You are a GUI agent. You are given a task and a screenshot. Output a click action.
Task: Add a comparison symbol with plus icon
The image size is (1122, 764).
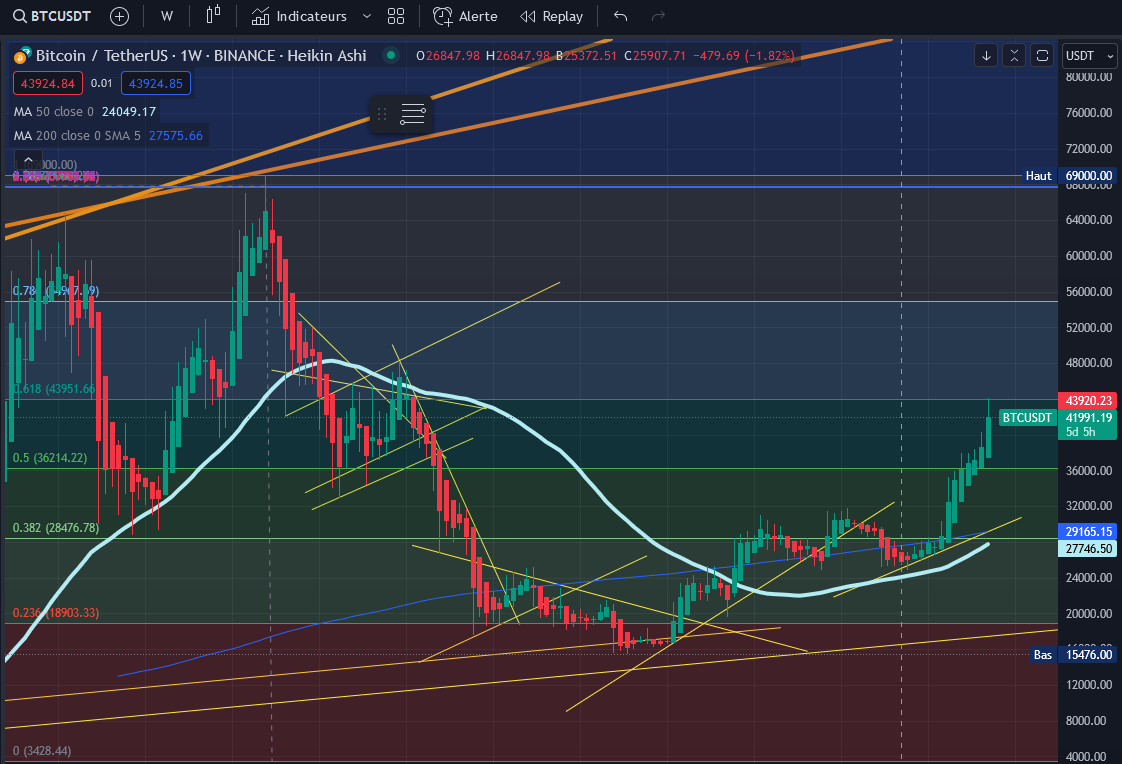tap(119, 16)
